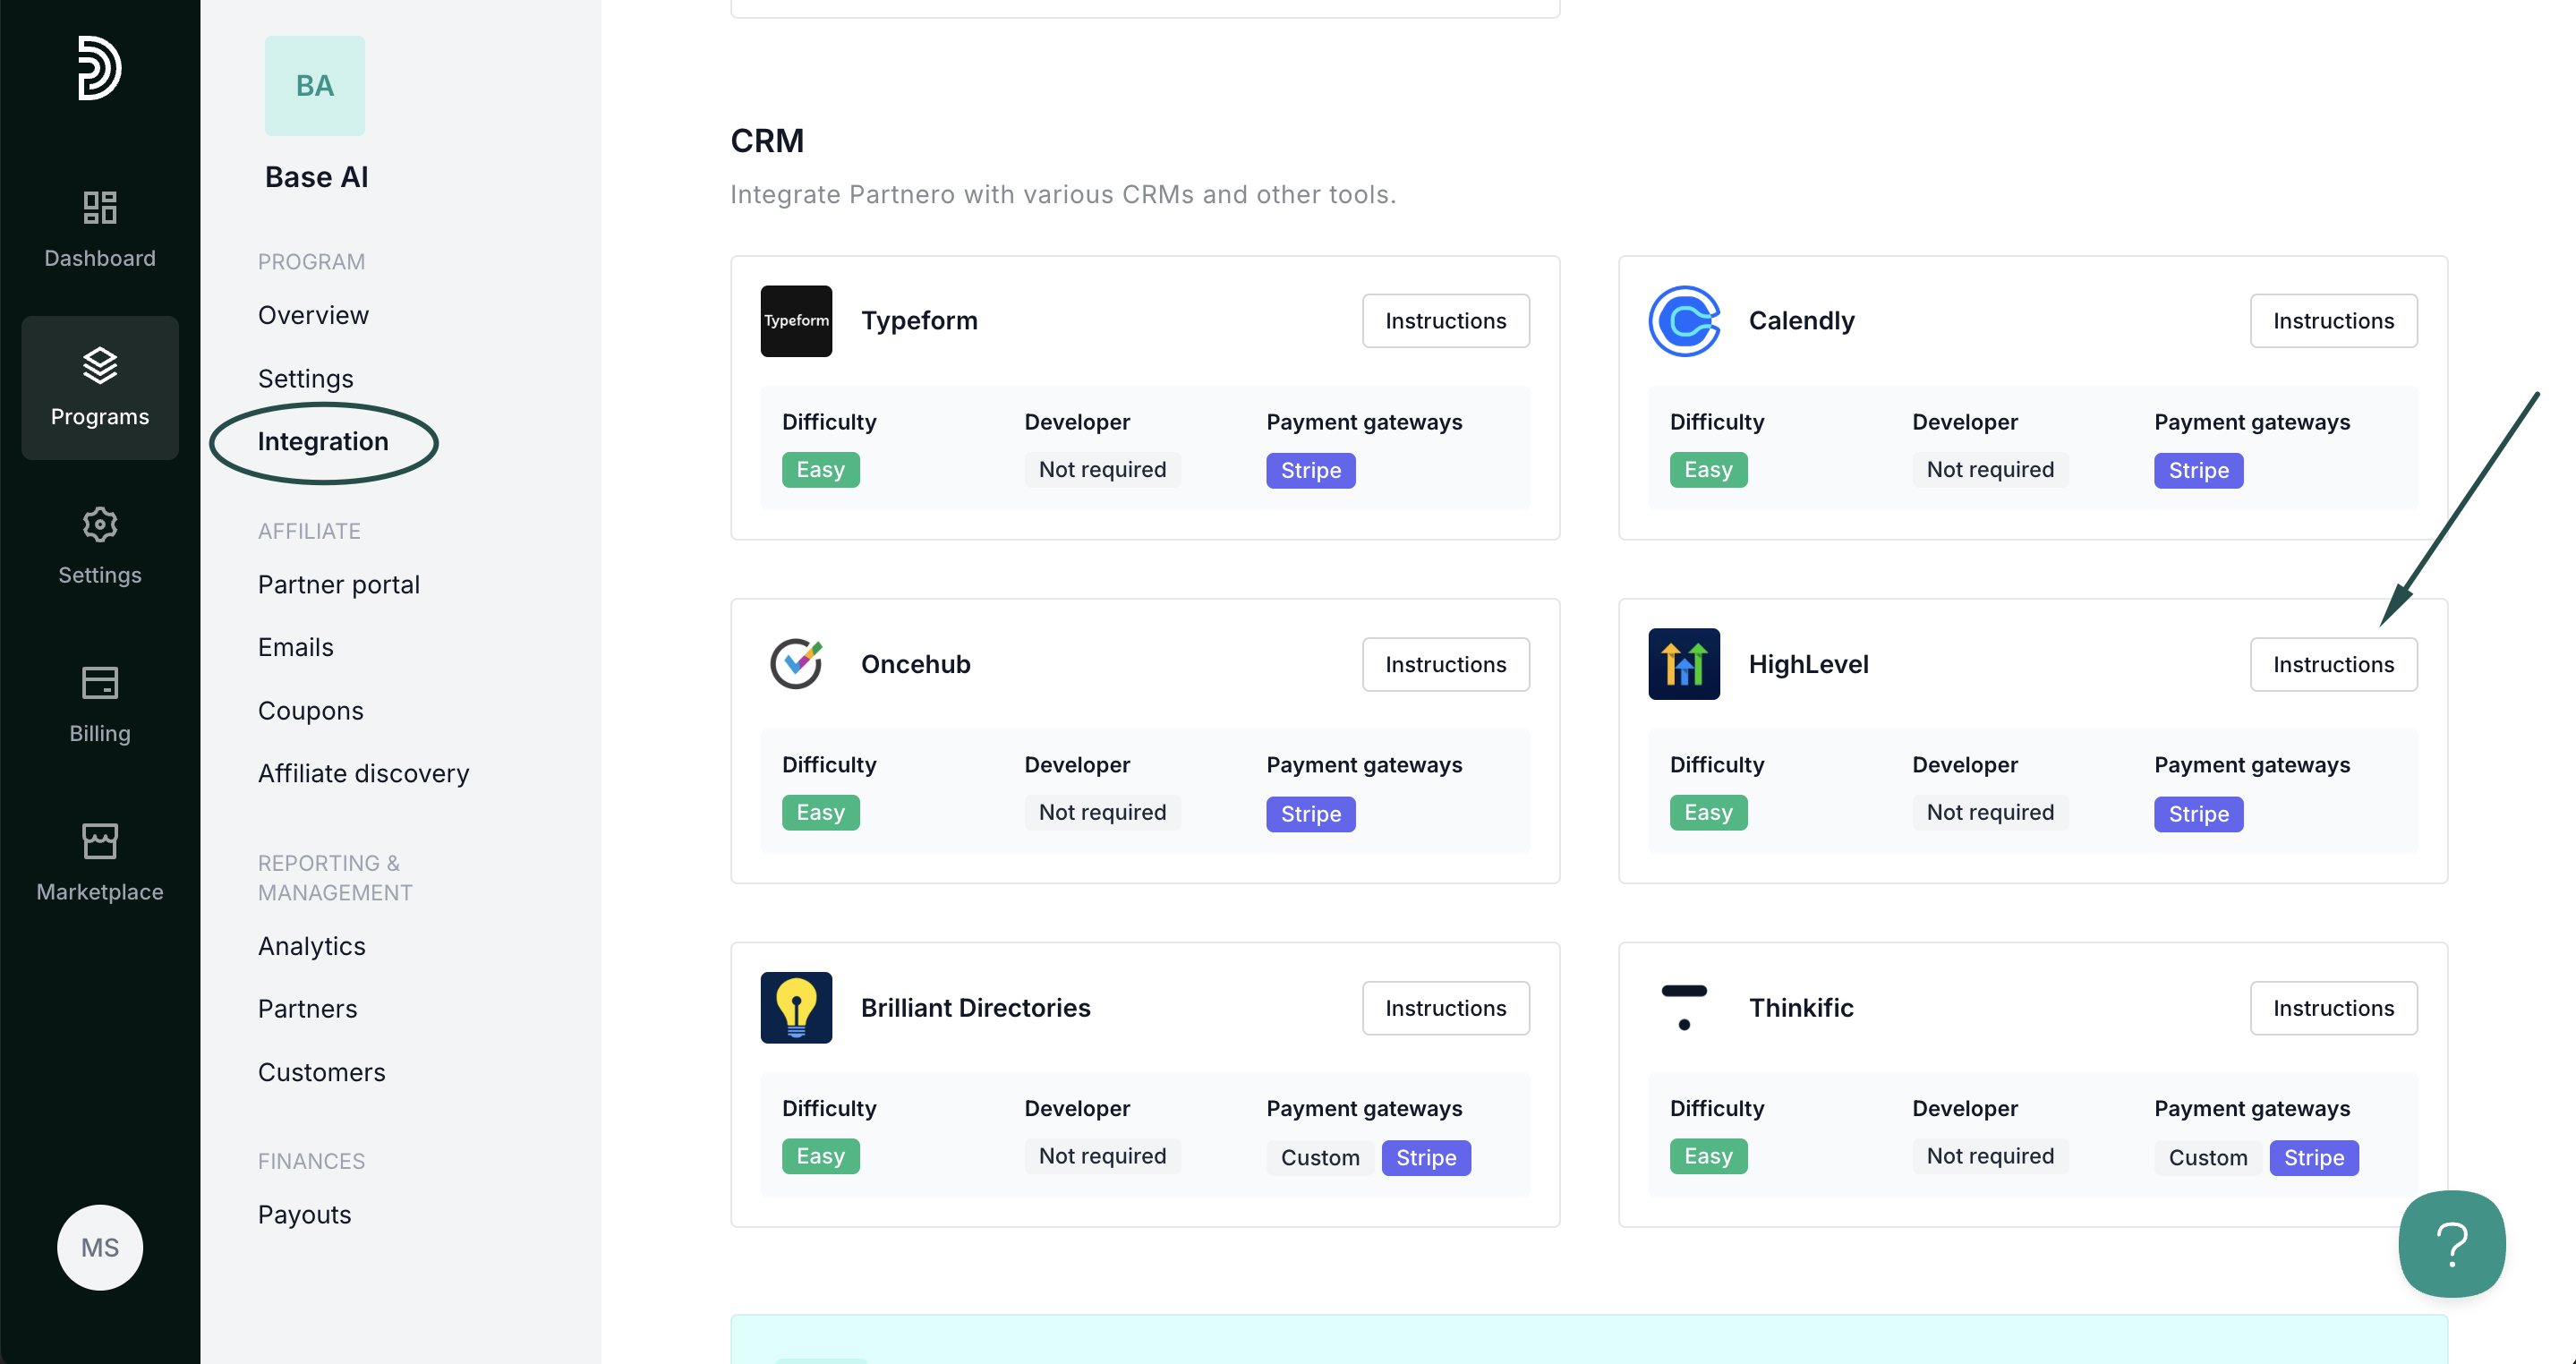Click Thinkific's Stripe gateway badge
2576x1364 pixels.
(2313, 1157)
